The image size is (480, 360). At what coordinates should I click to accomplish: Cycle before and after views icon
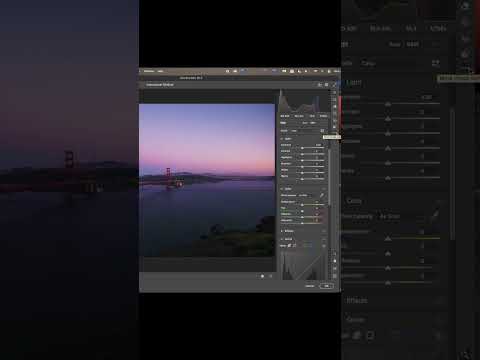tap(262, 276)
